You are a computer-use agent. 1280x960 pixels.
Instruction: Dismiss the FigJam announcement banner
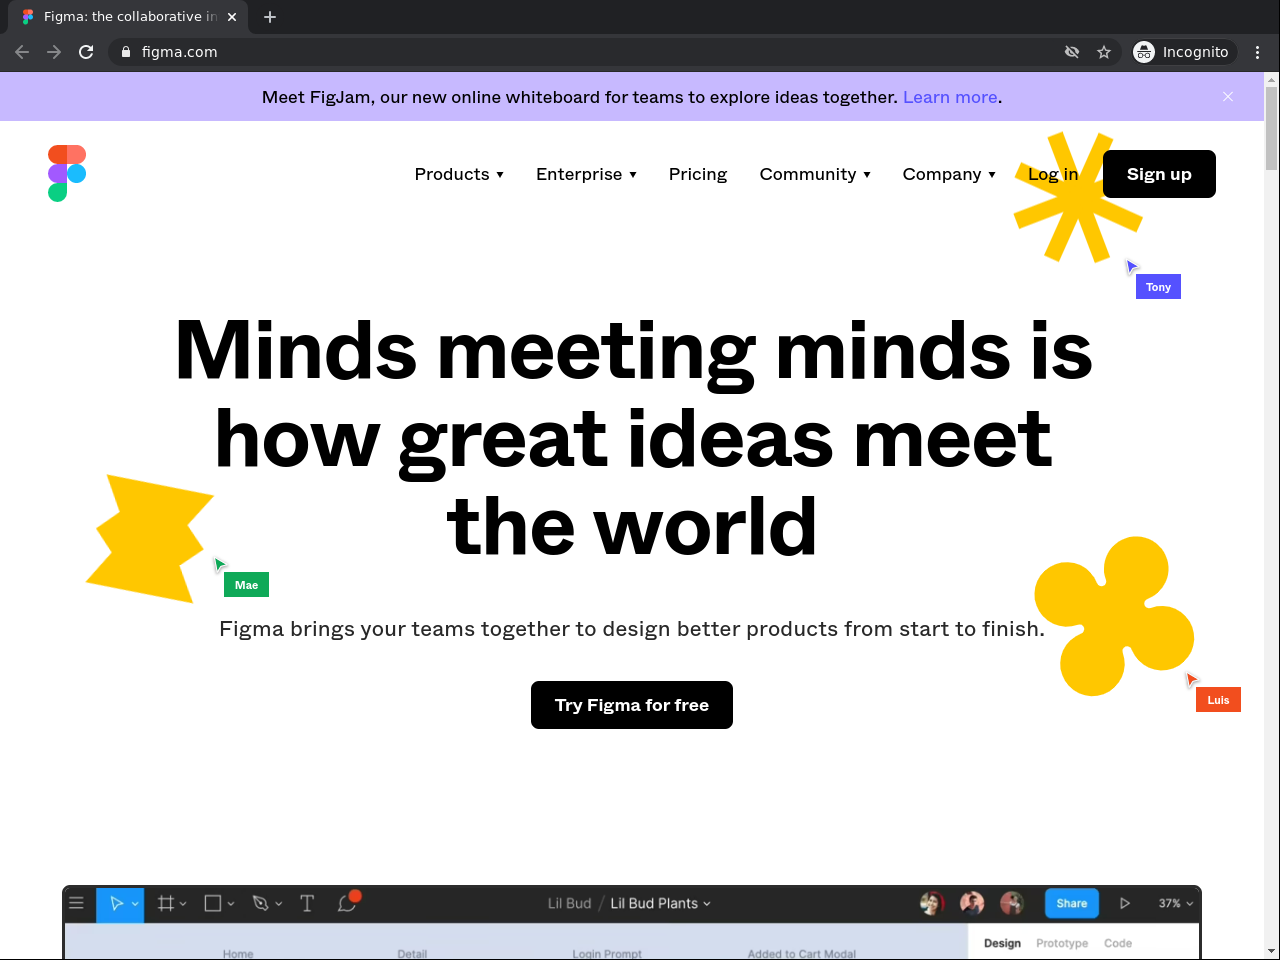coord(1228,97)
